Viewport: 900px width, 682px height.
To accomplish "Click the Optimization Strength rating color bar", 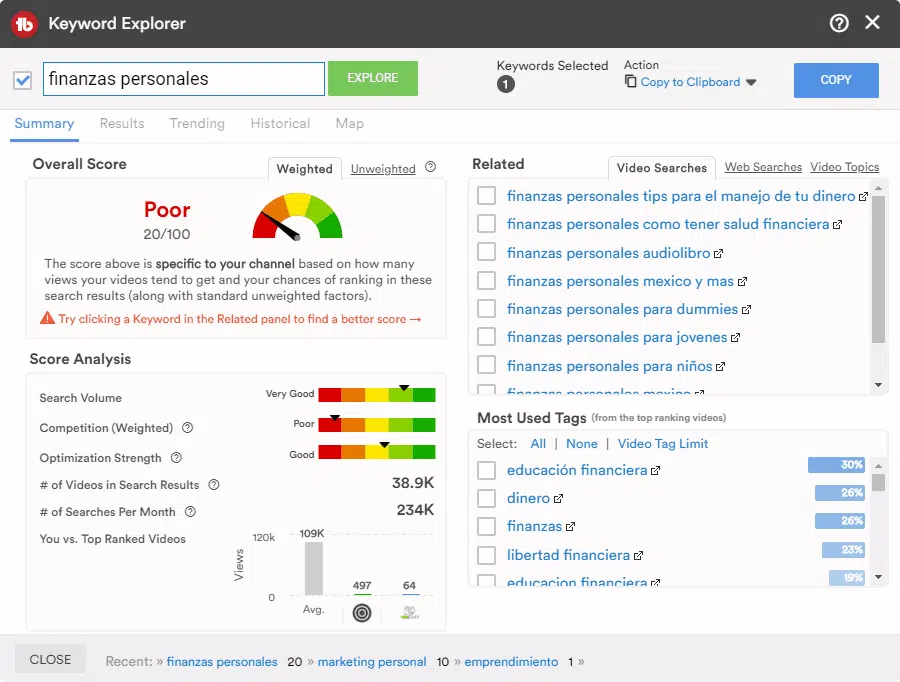I will pyautogui.click(x=377, y=452).
